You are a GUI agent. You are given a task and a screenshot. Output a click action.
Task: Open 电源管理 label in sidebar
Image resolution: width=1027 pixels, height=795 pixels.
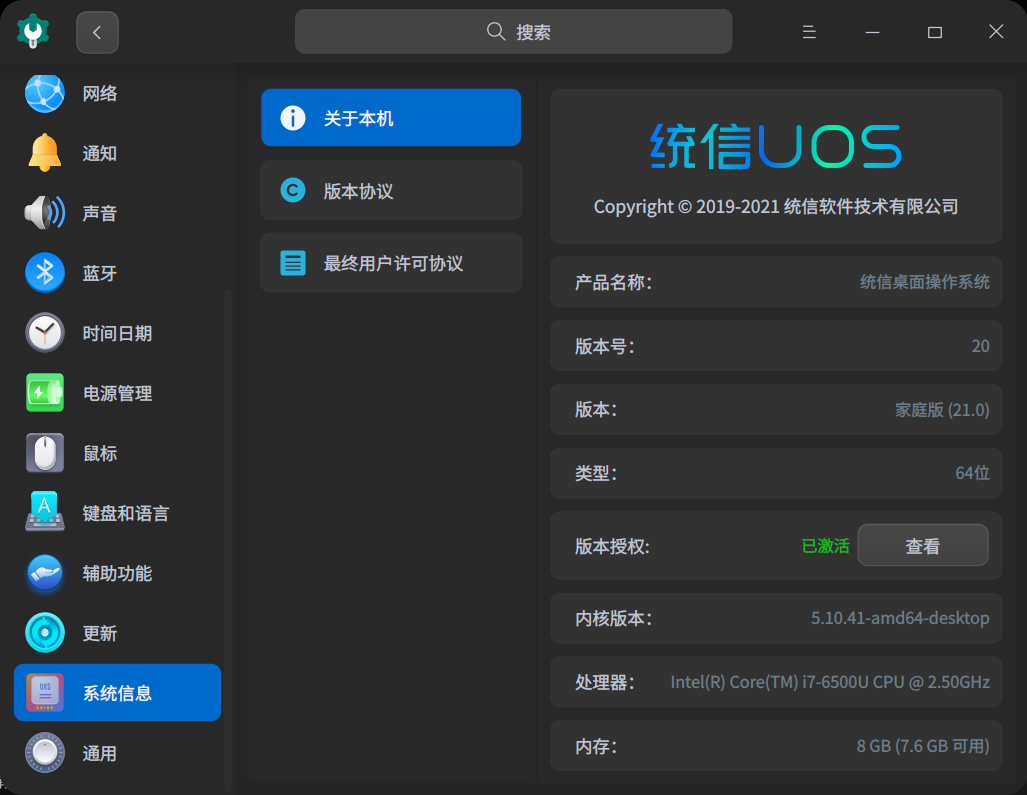tap(117, 394)
